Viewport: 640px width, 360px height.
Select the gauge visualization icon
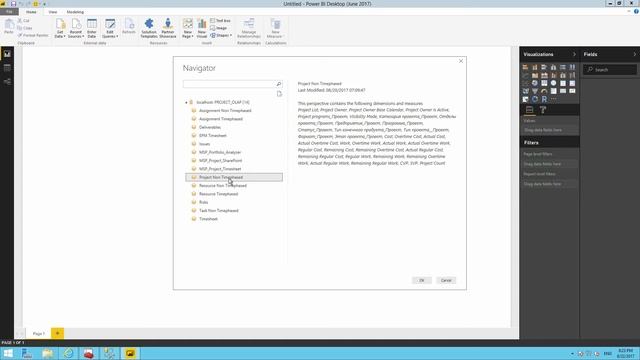click(x=544, y=91)
